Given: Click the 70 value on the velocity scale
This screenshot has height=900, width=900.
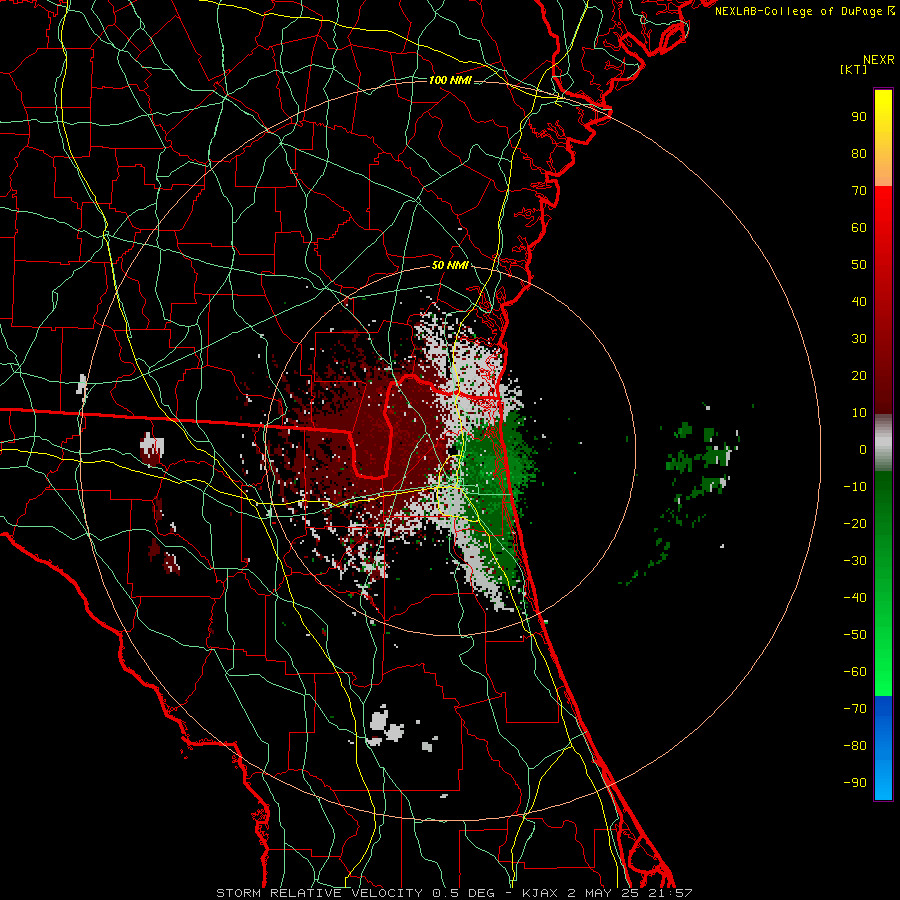Looking at the screenshot, I should click(x=859, y=191).
